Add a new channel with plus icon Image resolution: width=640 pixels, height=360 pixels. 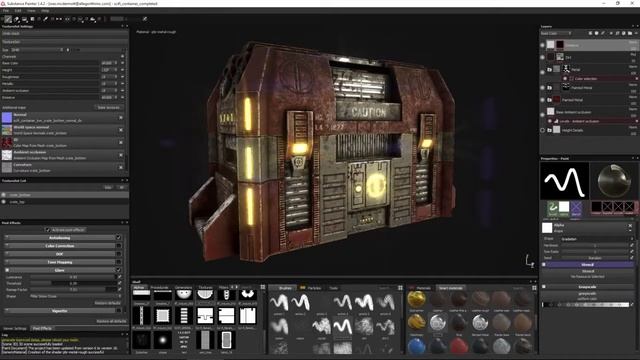tap(122, 56)
